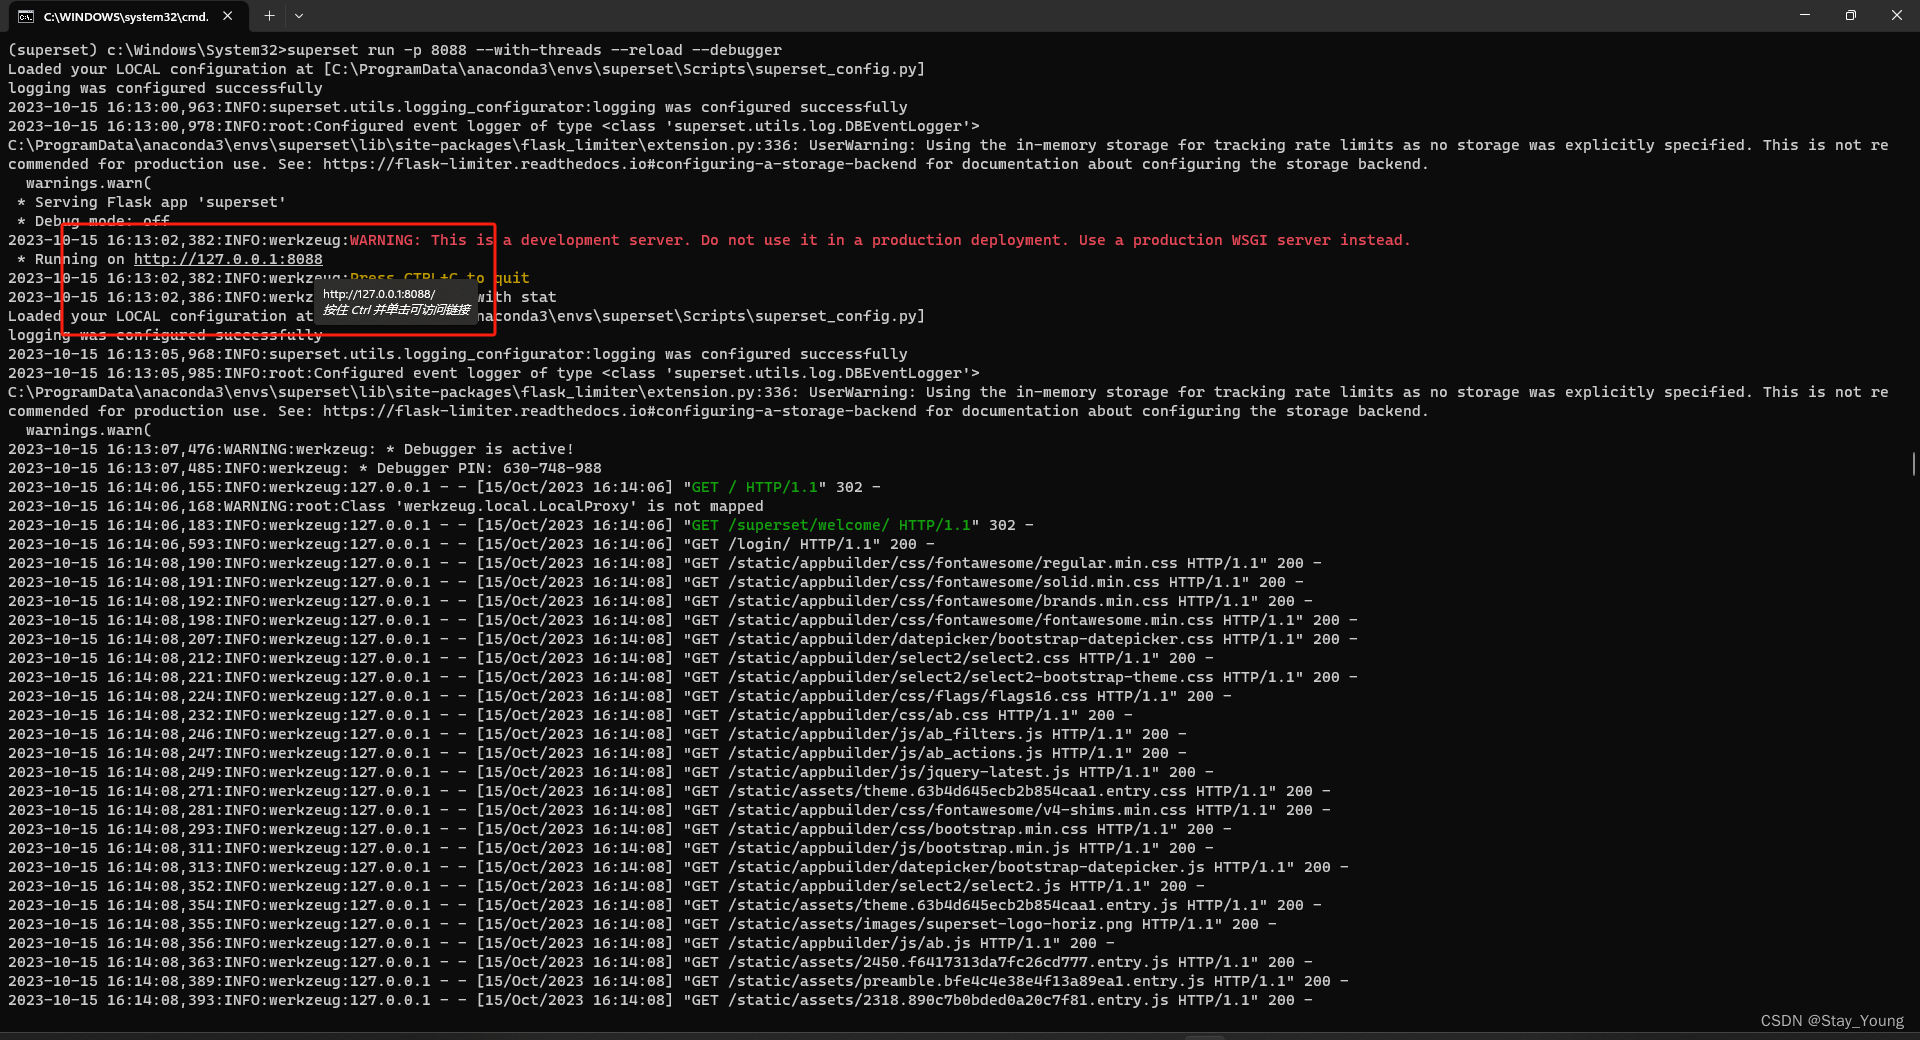Click the superset_config.py path text
1920x1040 pixels.
(620, 68)
